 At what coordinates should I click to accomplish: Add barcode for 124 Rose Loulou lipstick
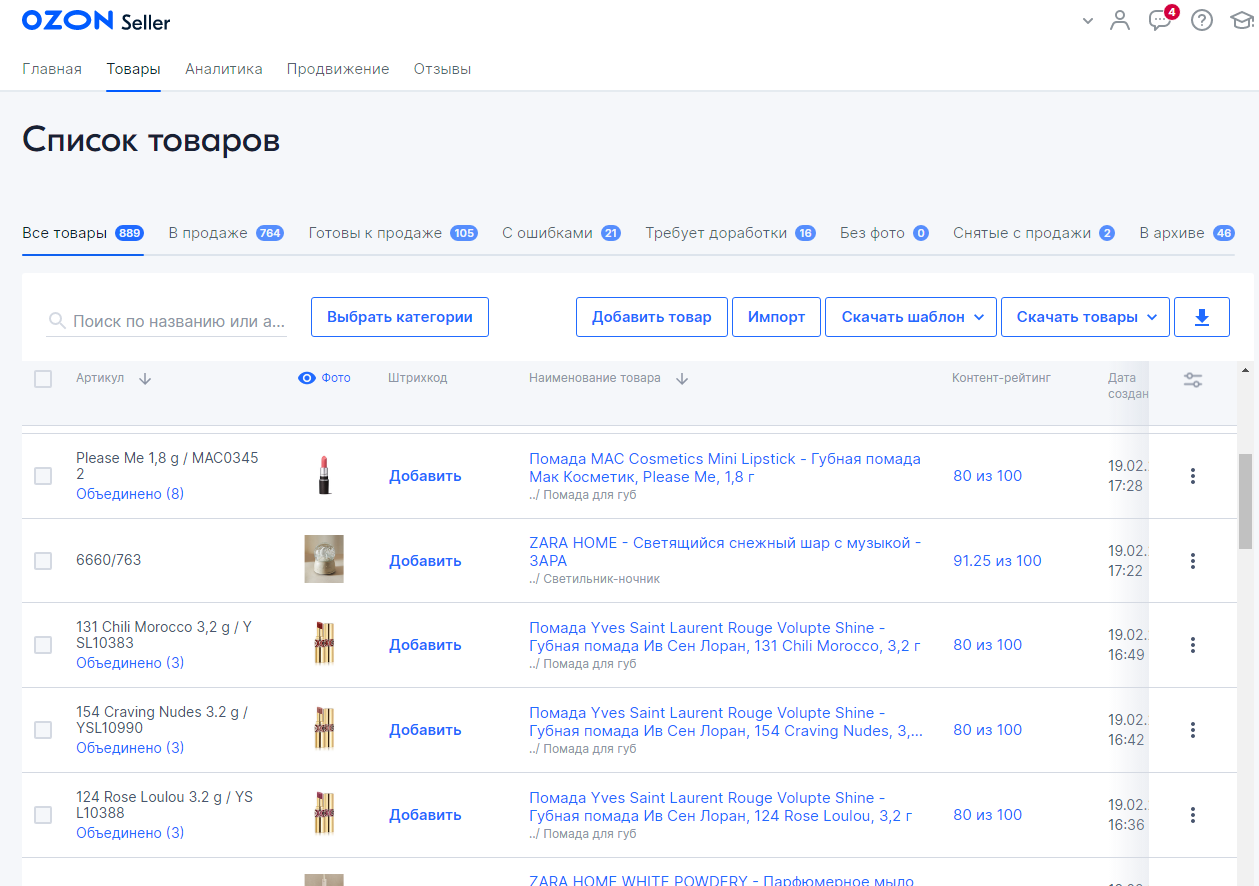(425, 815)
